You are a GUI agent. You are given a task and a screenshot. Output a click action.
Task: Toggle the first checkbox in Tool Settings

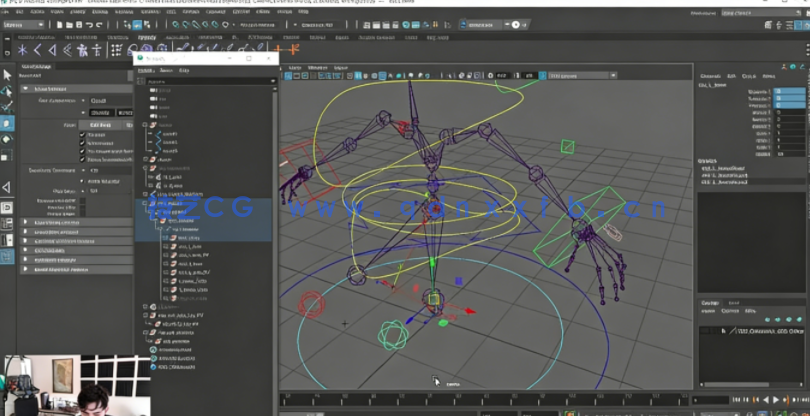click(83, 134)
